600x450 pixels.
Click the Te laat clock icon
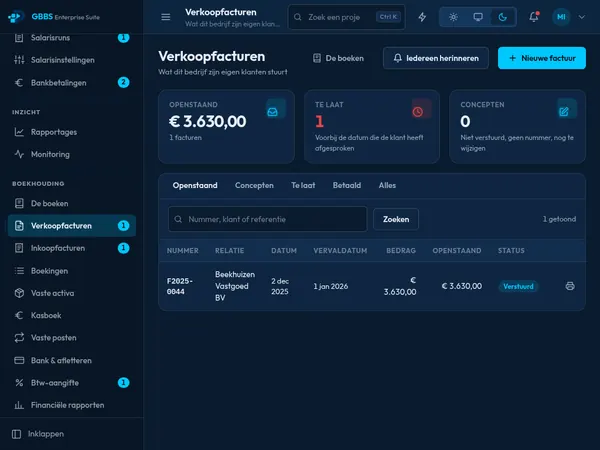pyautogui.click(x=418, y=111)
